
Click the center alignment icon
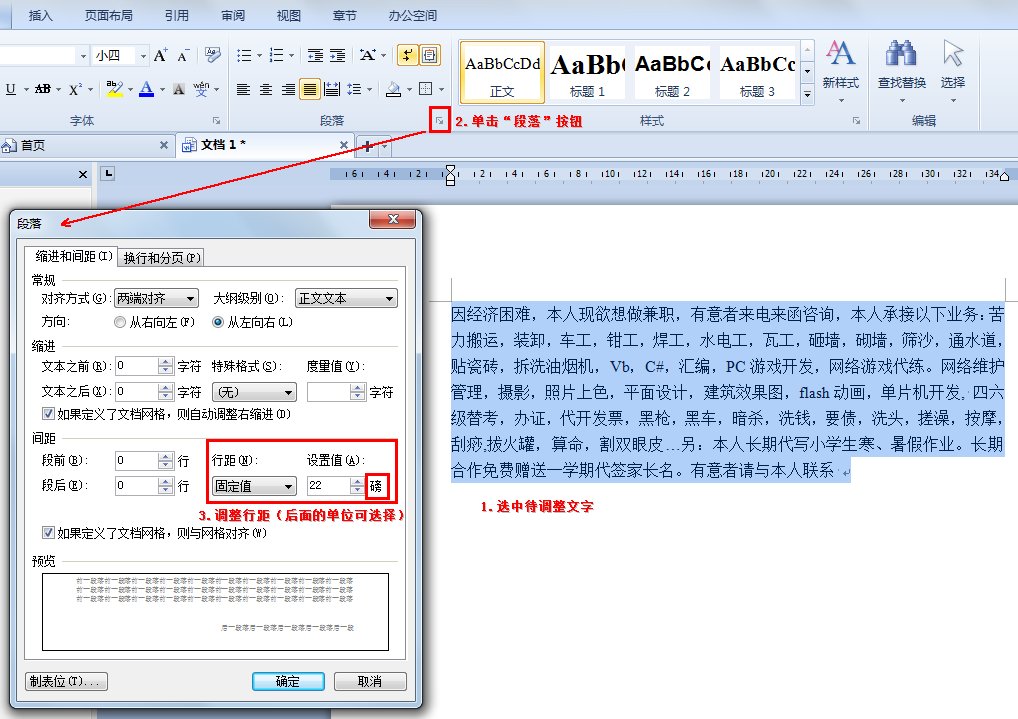tap(266, 88)
